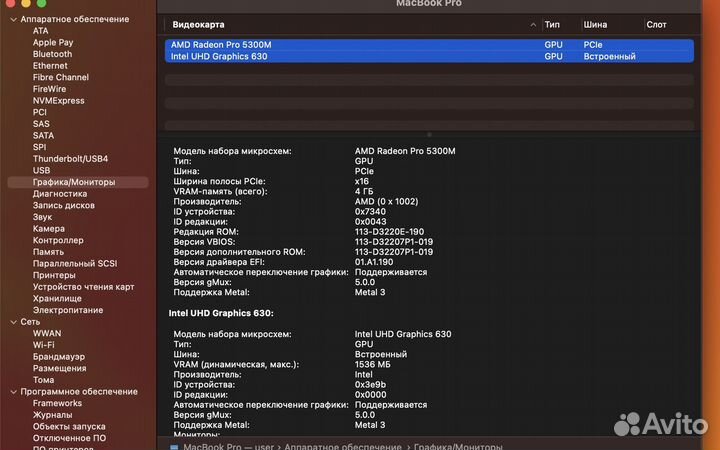Select Журналы in the sidebar
This screenshot has width=720, height=450.
tap(52, 415)
